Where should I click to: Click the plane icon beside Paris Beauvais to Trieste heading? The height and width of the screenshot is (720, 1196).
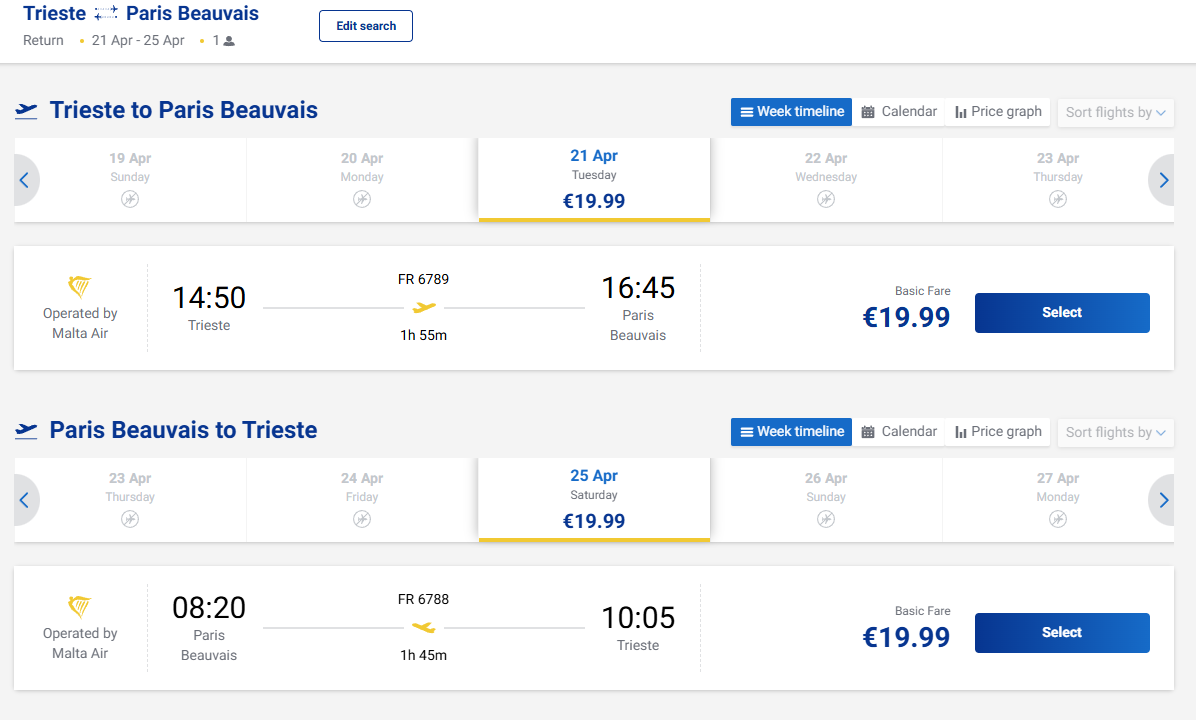click(x=27, y=431)
